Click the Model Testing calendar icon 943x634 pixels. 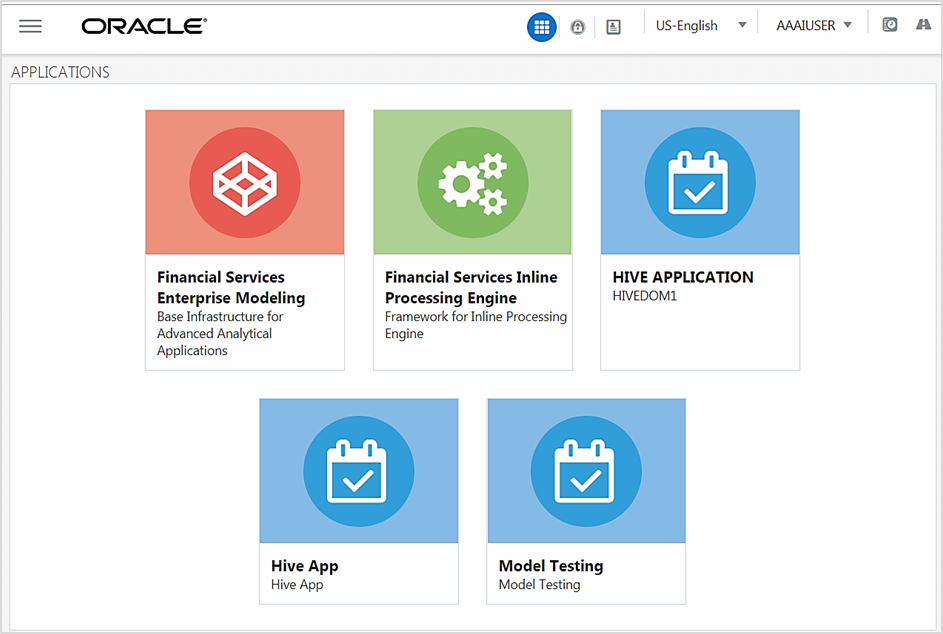pos(586,471)
